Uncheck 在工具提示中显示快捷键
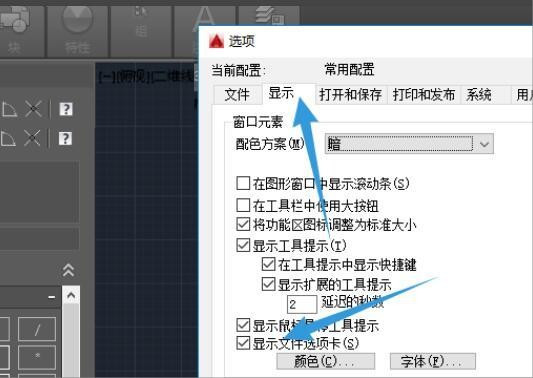533x378 pixels. pos(269,264)
